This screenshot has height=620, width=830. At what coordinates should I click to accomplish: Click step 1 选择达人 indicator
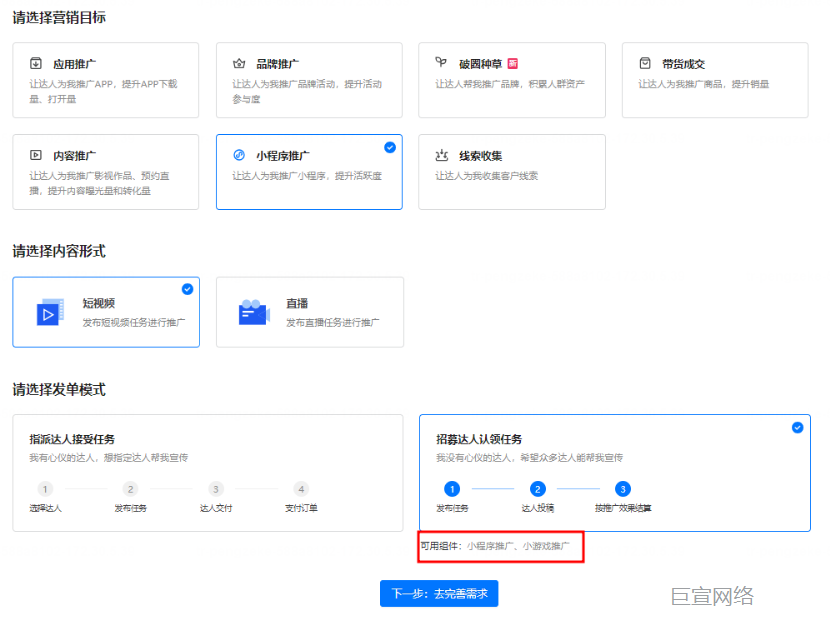(45, 489)
